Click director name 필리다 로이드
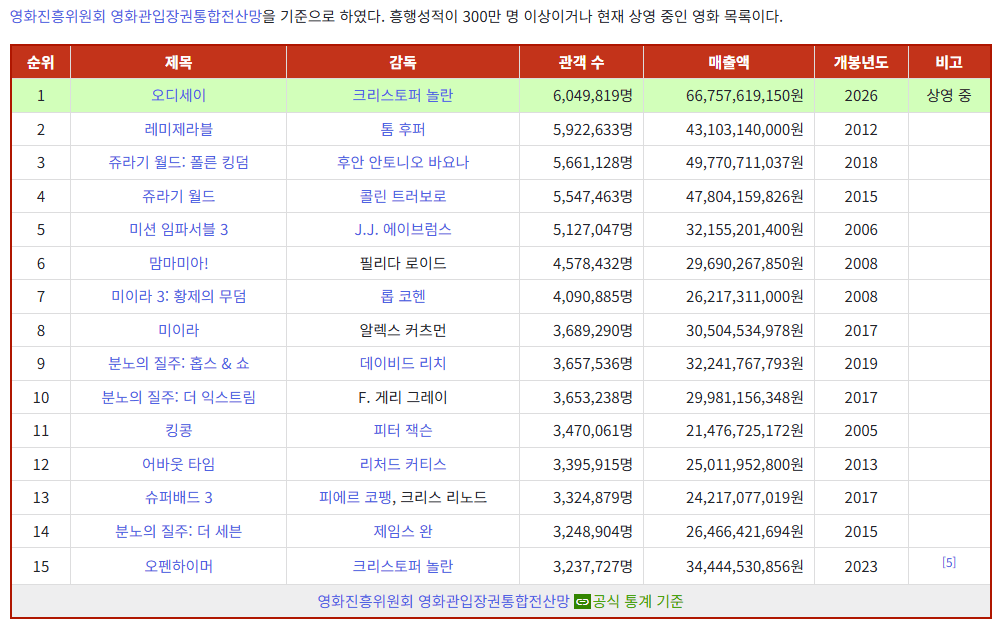 [x=403, y=264]
